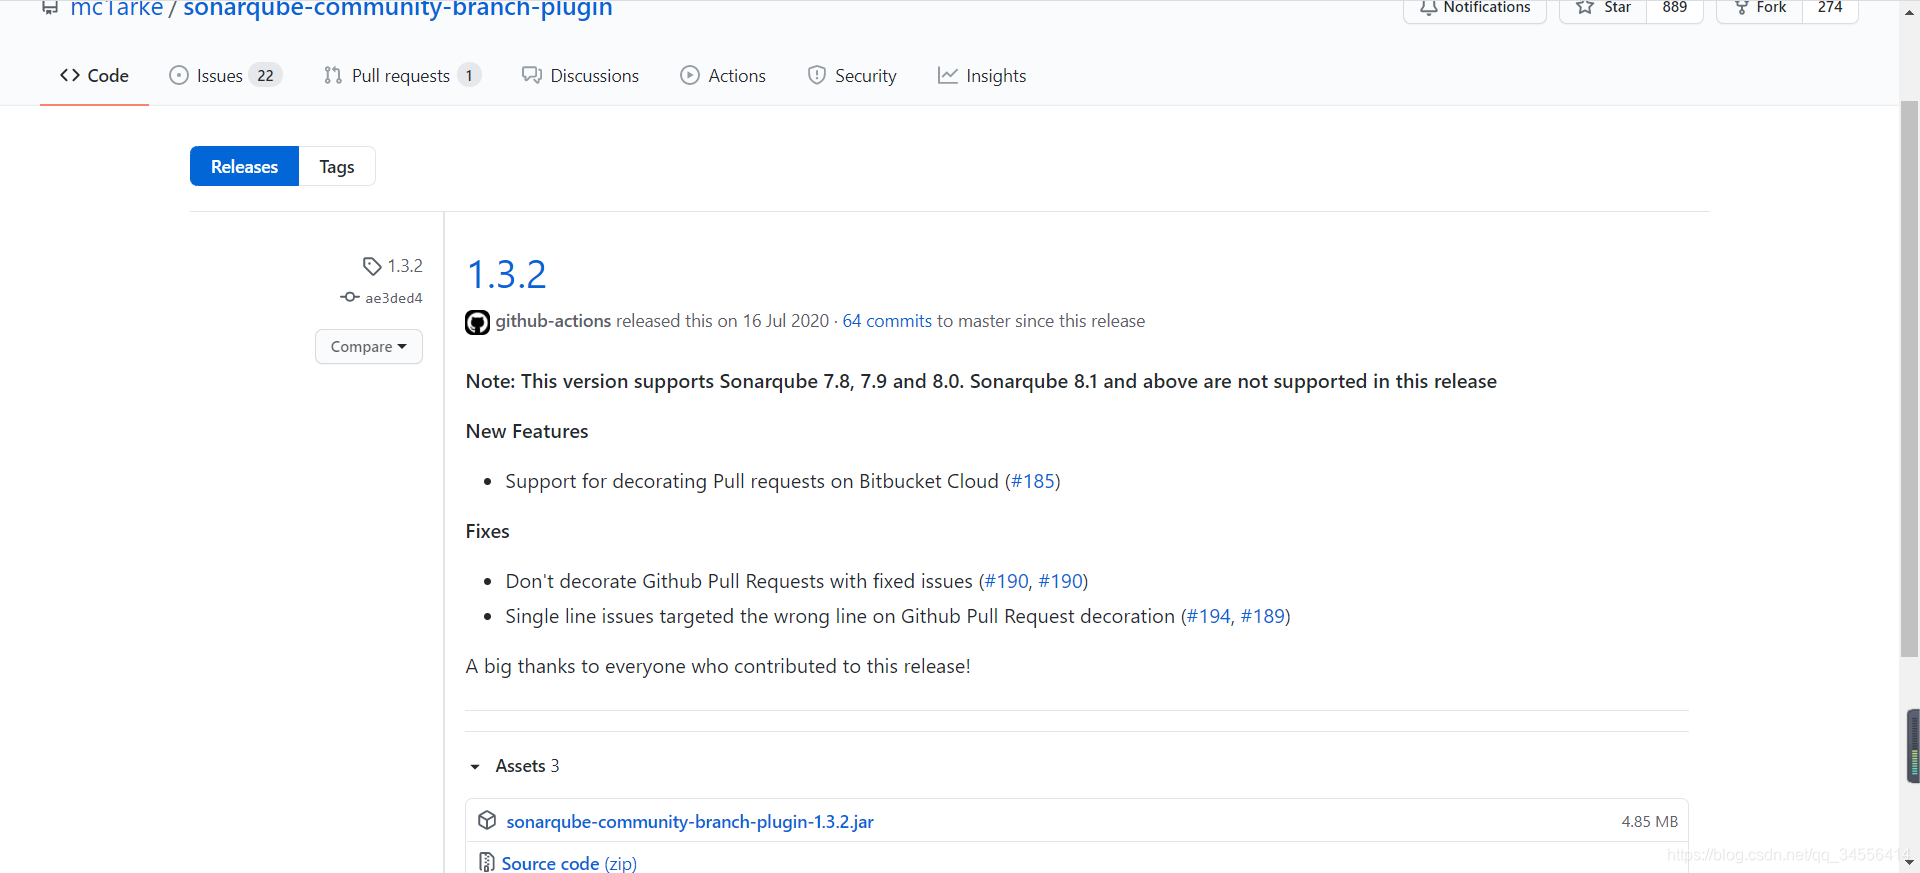Open the sonarqube-community-branch-plugin repository link
Screen dimensions: 1920x873
[398, 9]
